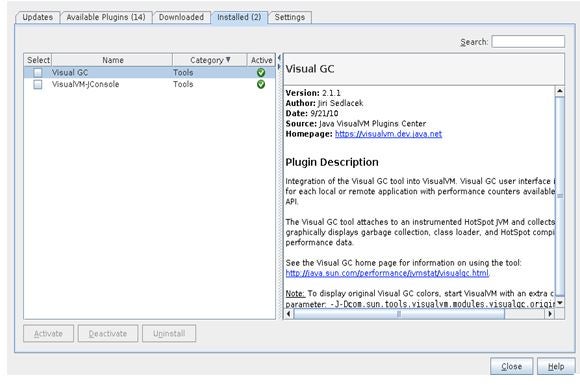The width and height of the screenshot is (580, 385).
Task: Switch to the Updates tab
Action: 37,17
